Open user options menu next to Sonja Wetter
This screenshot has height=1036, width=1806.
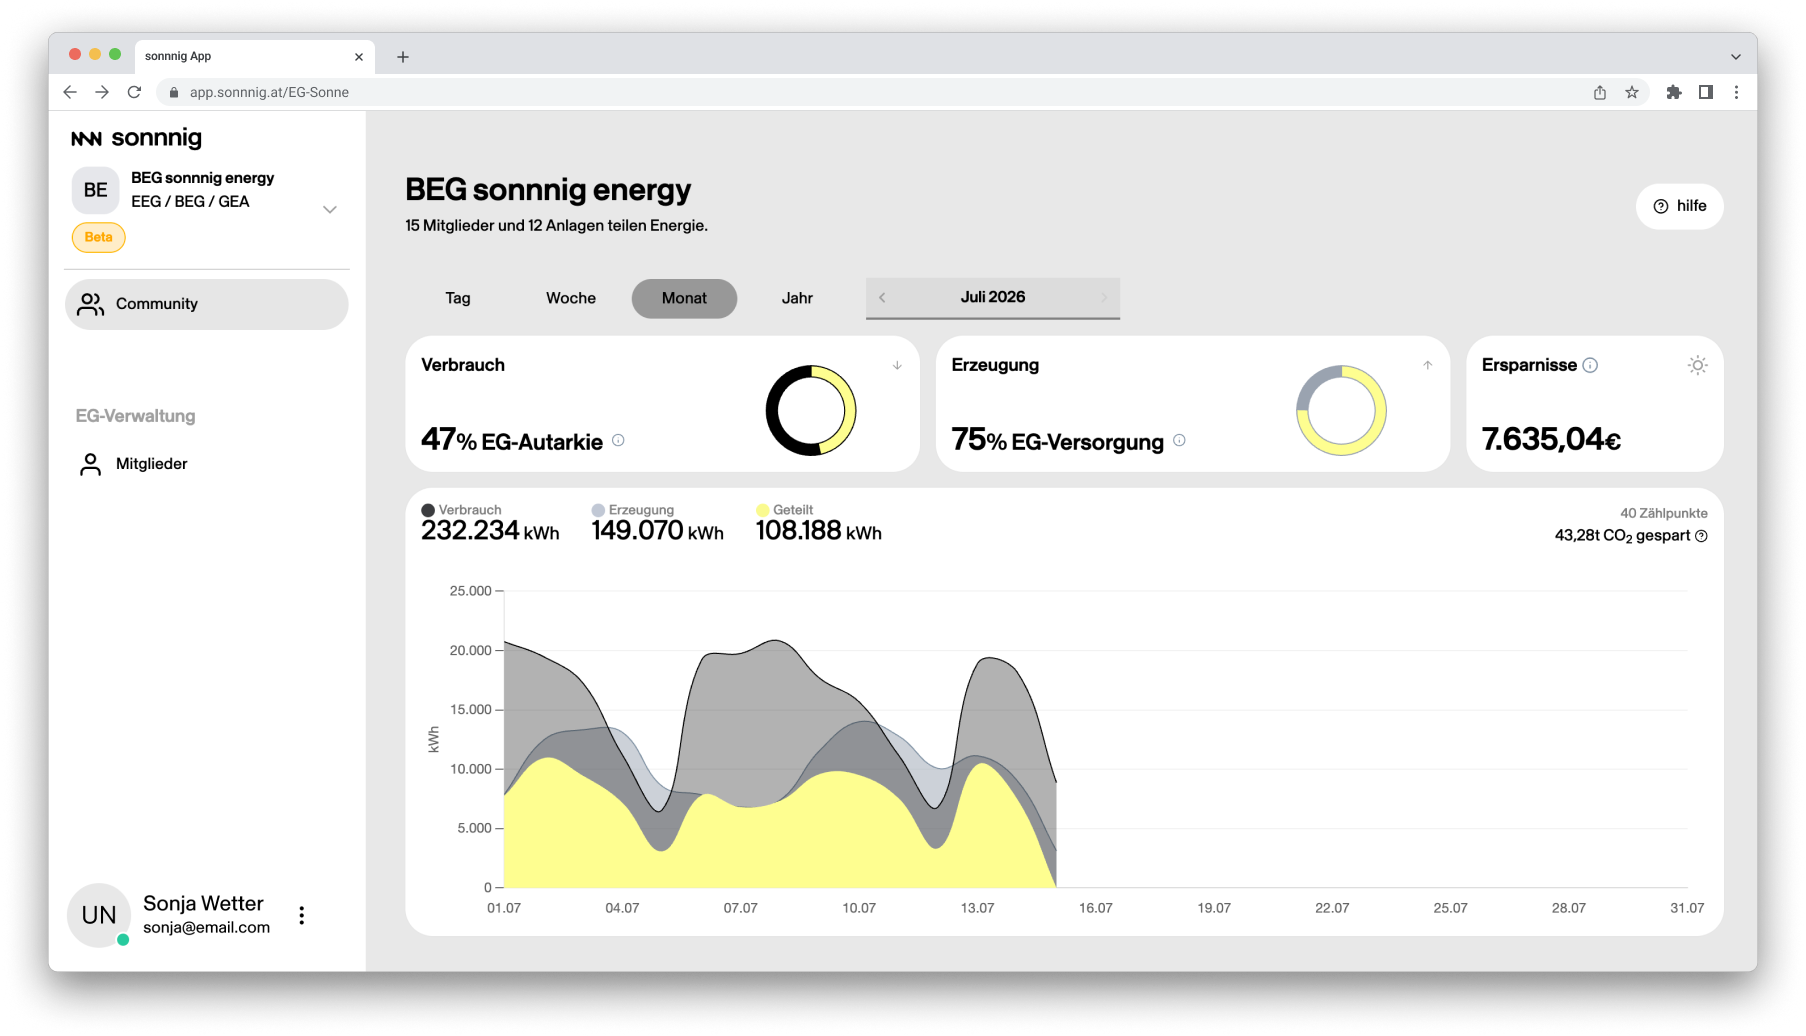pos(301,915)
